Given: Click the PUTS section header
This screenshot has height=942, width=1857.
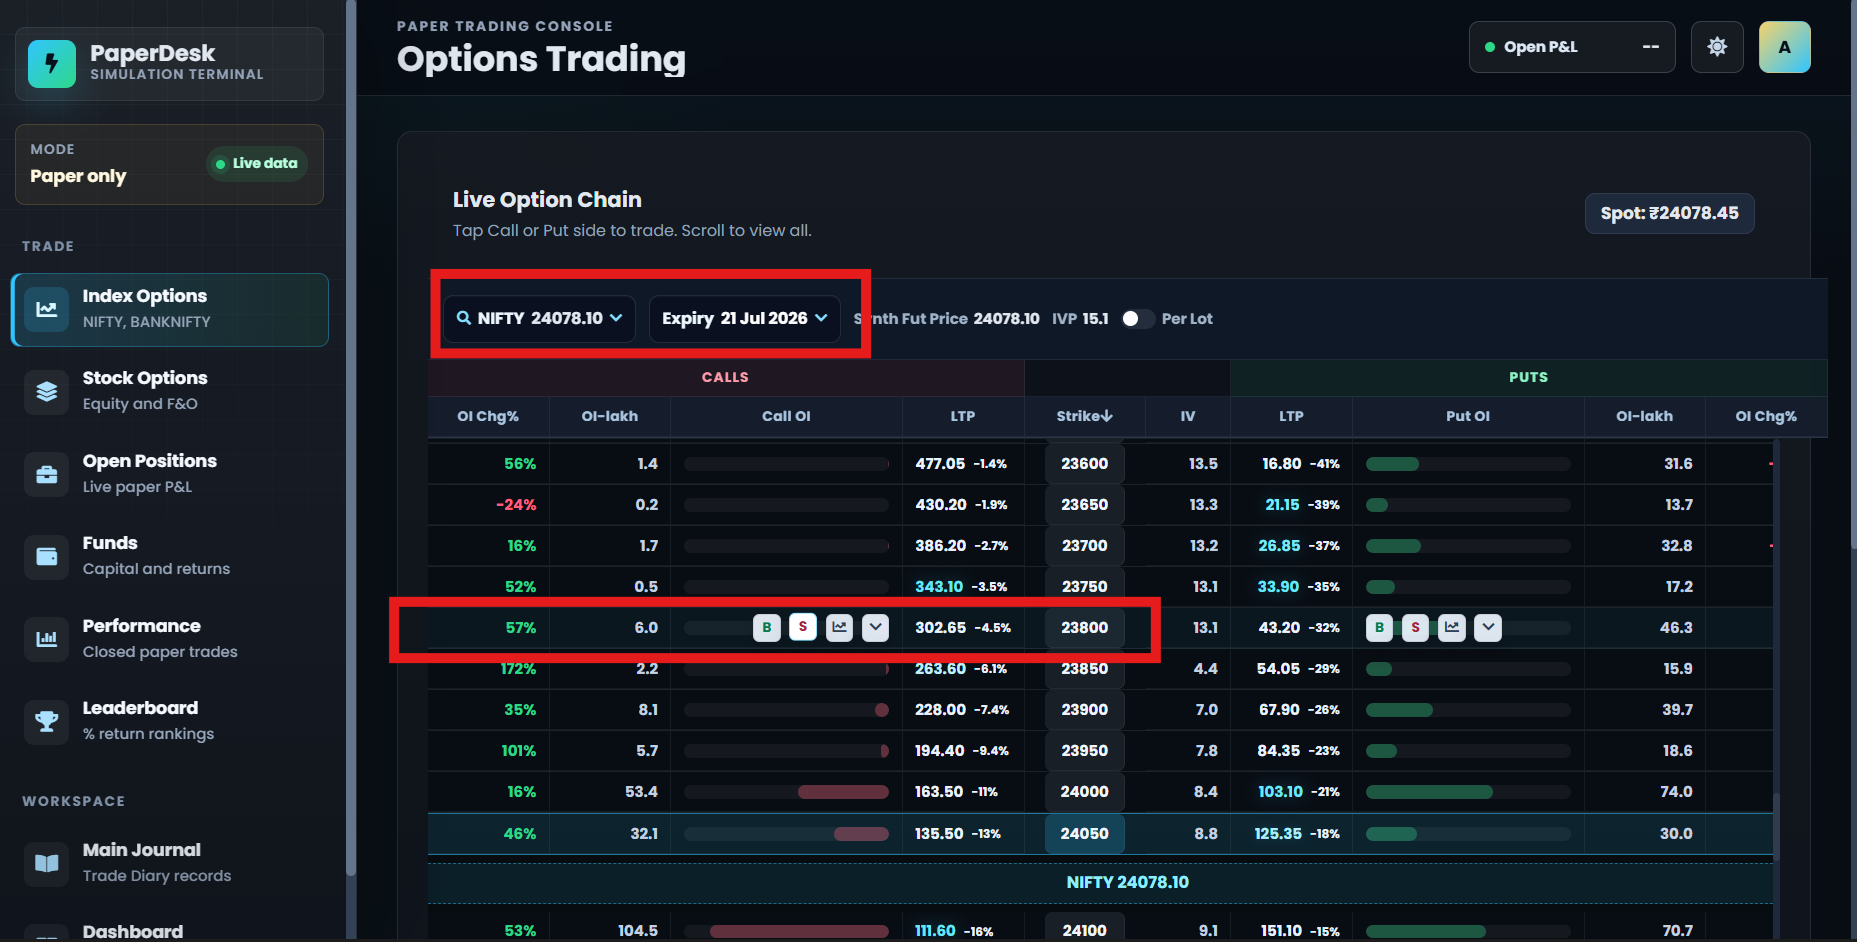Looking at the screenshot, I should (x=1528, y=377).
